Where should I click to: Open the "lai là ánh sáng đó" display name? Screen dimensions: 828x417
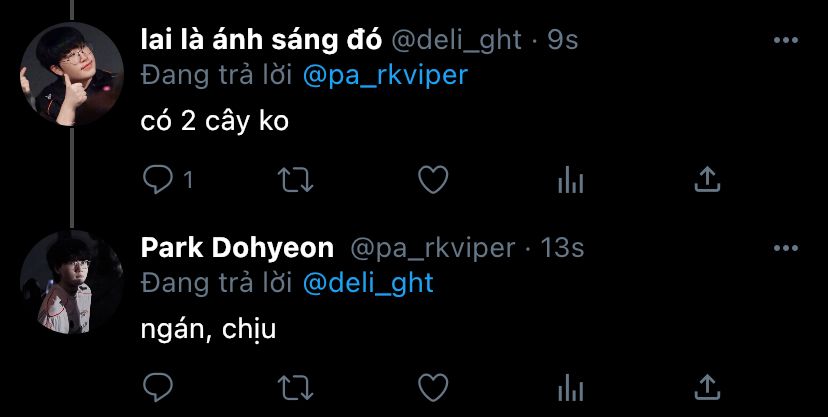tap(261, 40)
